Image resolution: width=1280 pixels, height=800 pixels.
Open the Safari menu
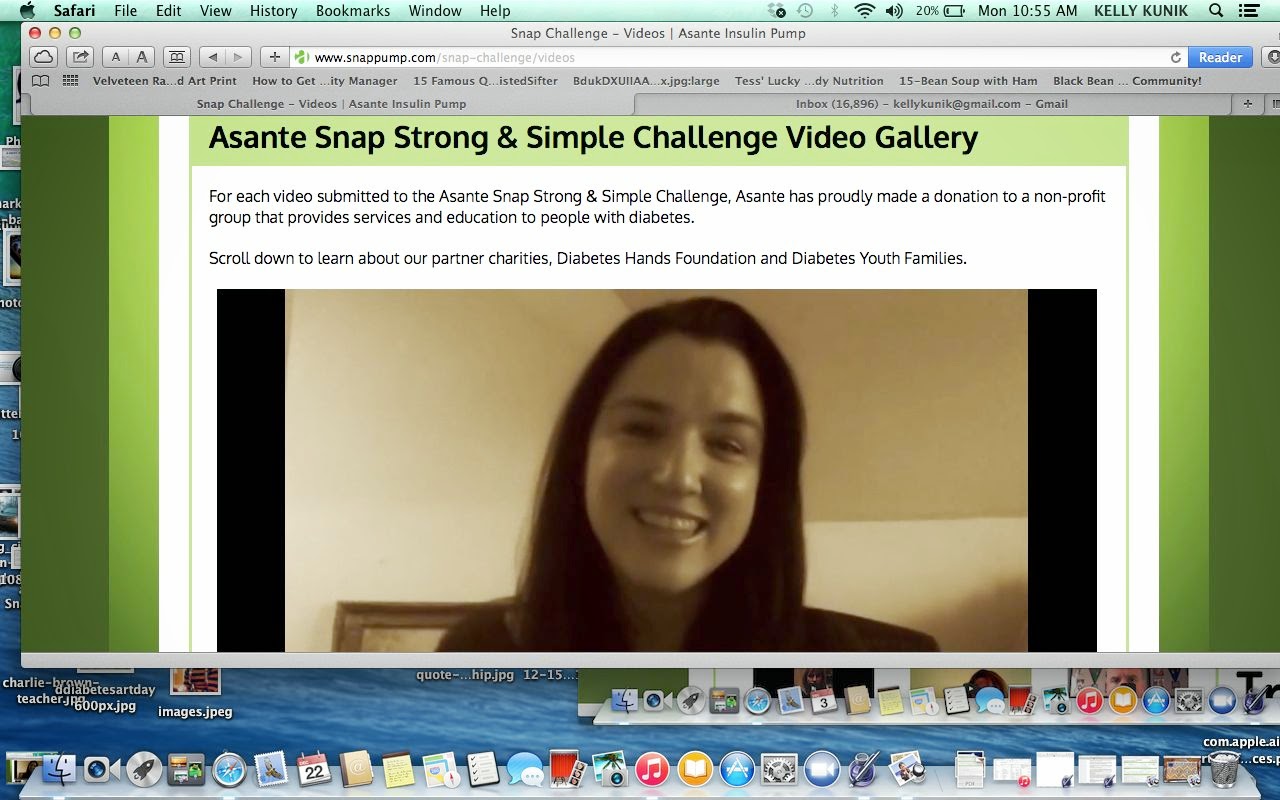pyautogui.click(x=73, y=11)
